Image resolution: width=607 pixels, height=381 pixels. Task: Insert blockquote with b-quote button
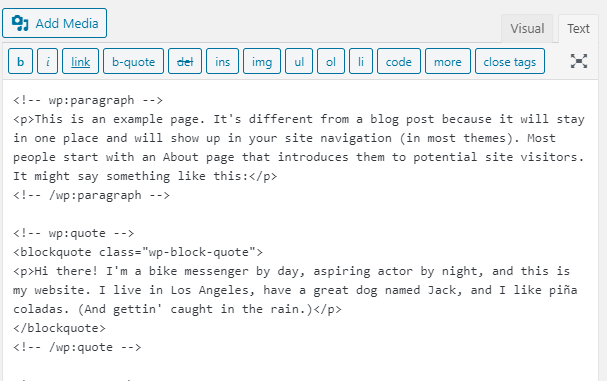coord(134,61)
